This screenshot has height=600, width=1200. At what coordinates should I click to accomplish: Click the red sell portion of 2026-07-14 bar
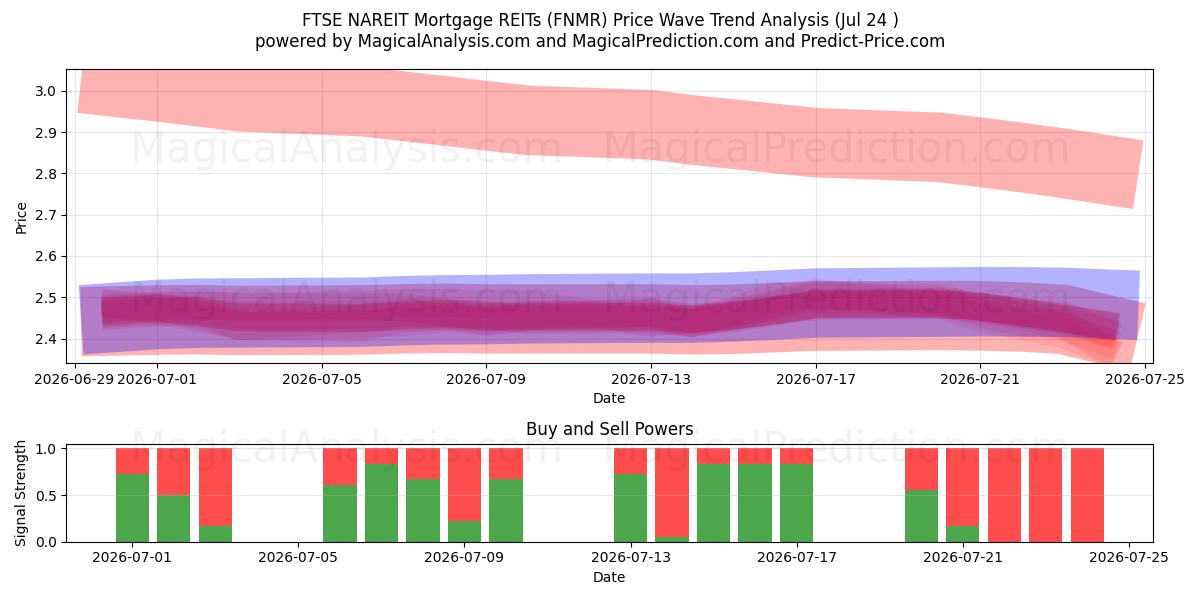pyautogui.click(x=672, y=492)
